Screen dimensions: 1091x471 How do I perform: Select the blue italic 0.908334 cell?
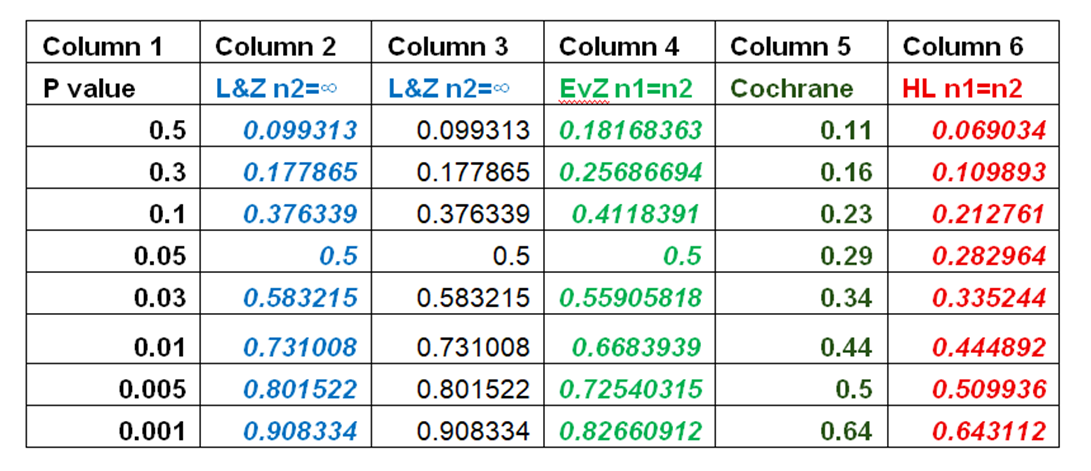tap(299, 432)
